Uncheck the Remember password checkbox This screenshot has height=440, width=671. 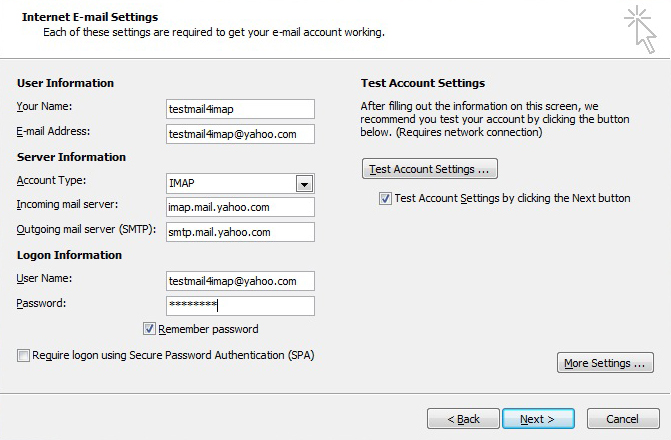[x=149, y=329]
